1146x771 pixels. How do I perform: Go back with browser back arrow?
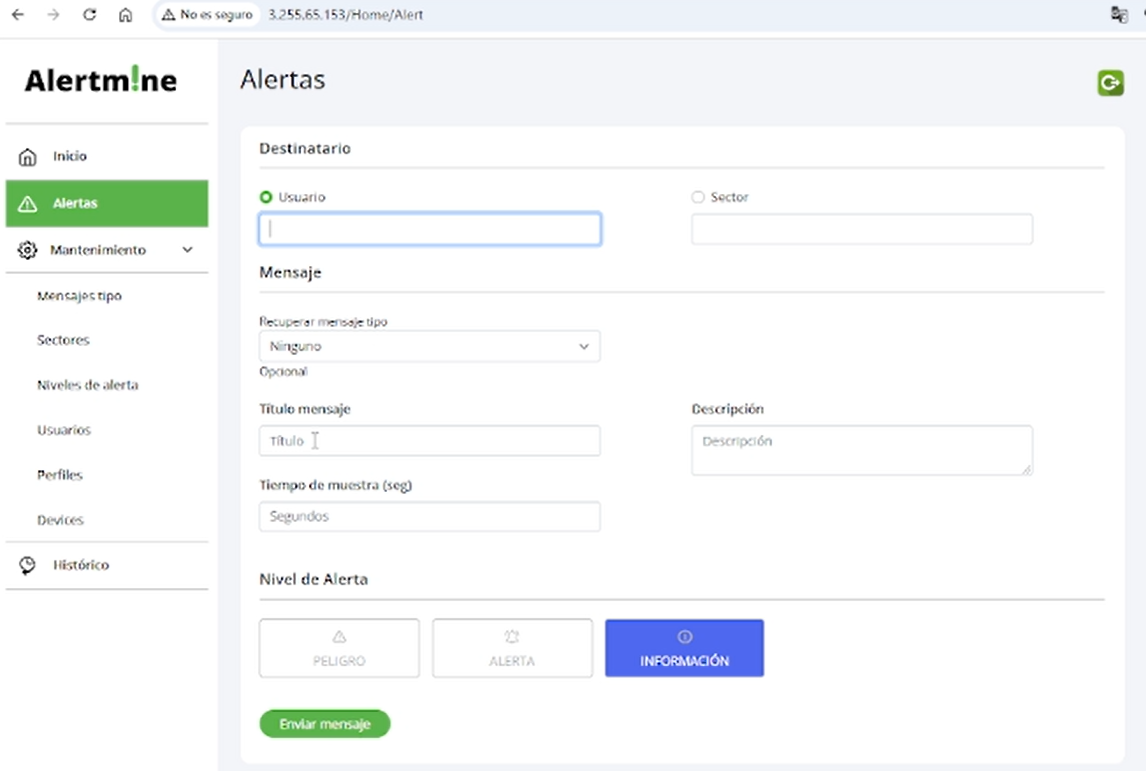pos(17,15)
